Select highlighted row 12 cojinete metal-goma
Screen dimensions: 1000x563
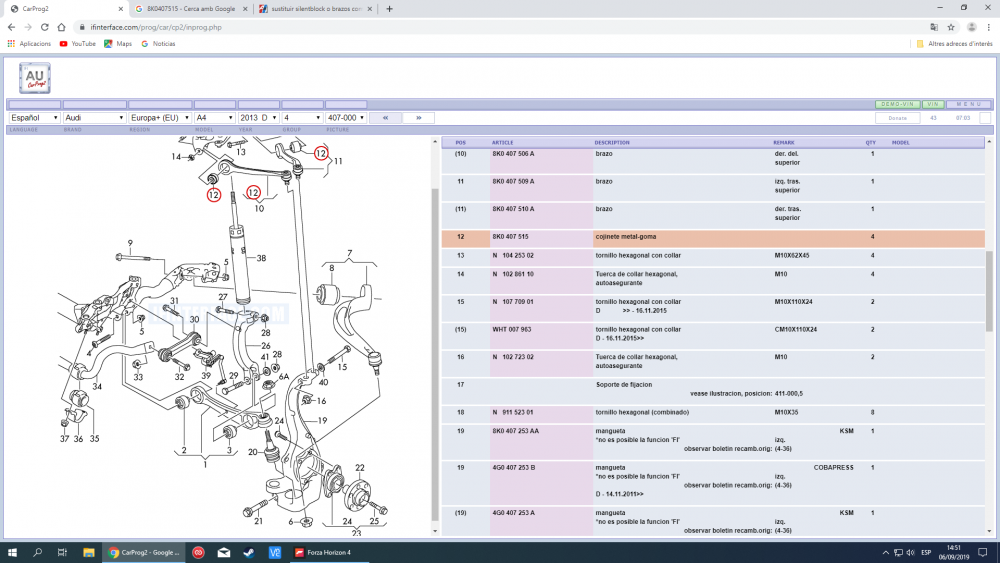tap(713, 238)
